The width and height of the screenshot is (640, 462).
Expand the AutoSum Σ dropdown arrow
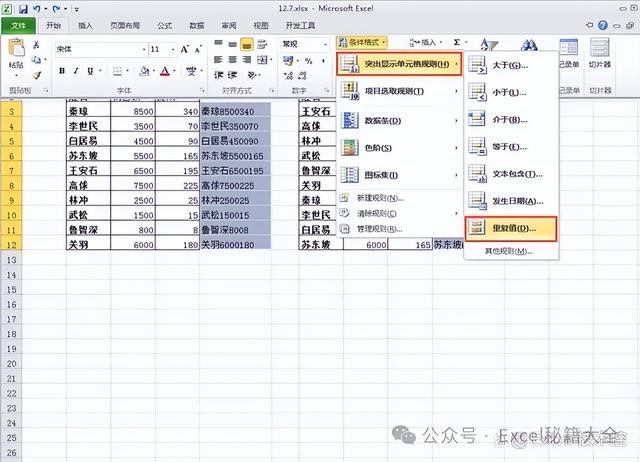pyautogui.click(x=466, y=42)
